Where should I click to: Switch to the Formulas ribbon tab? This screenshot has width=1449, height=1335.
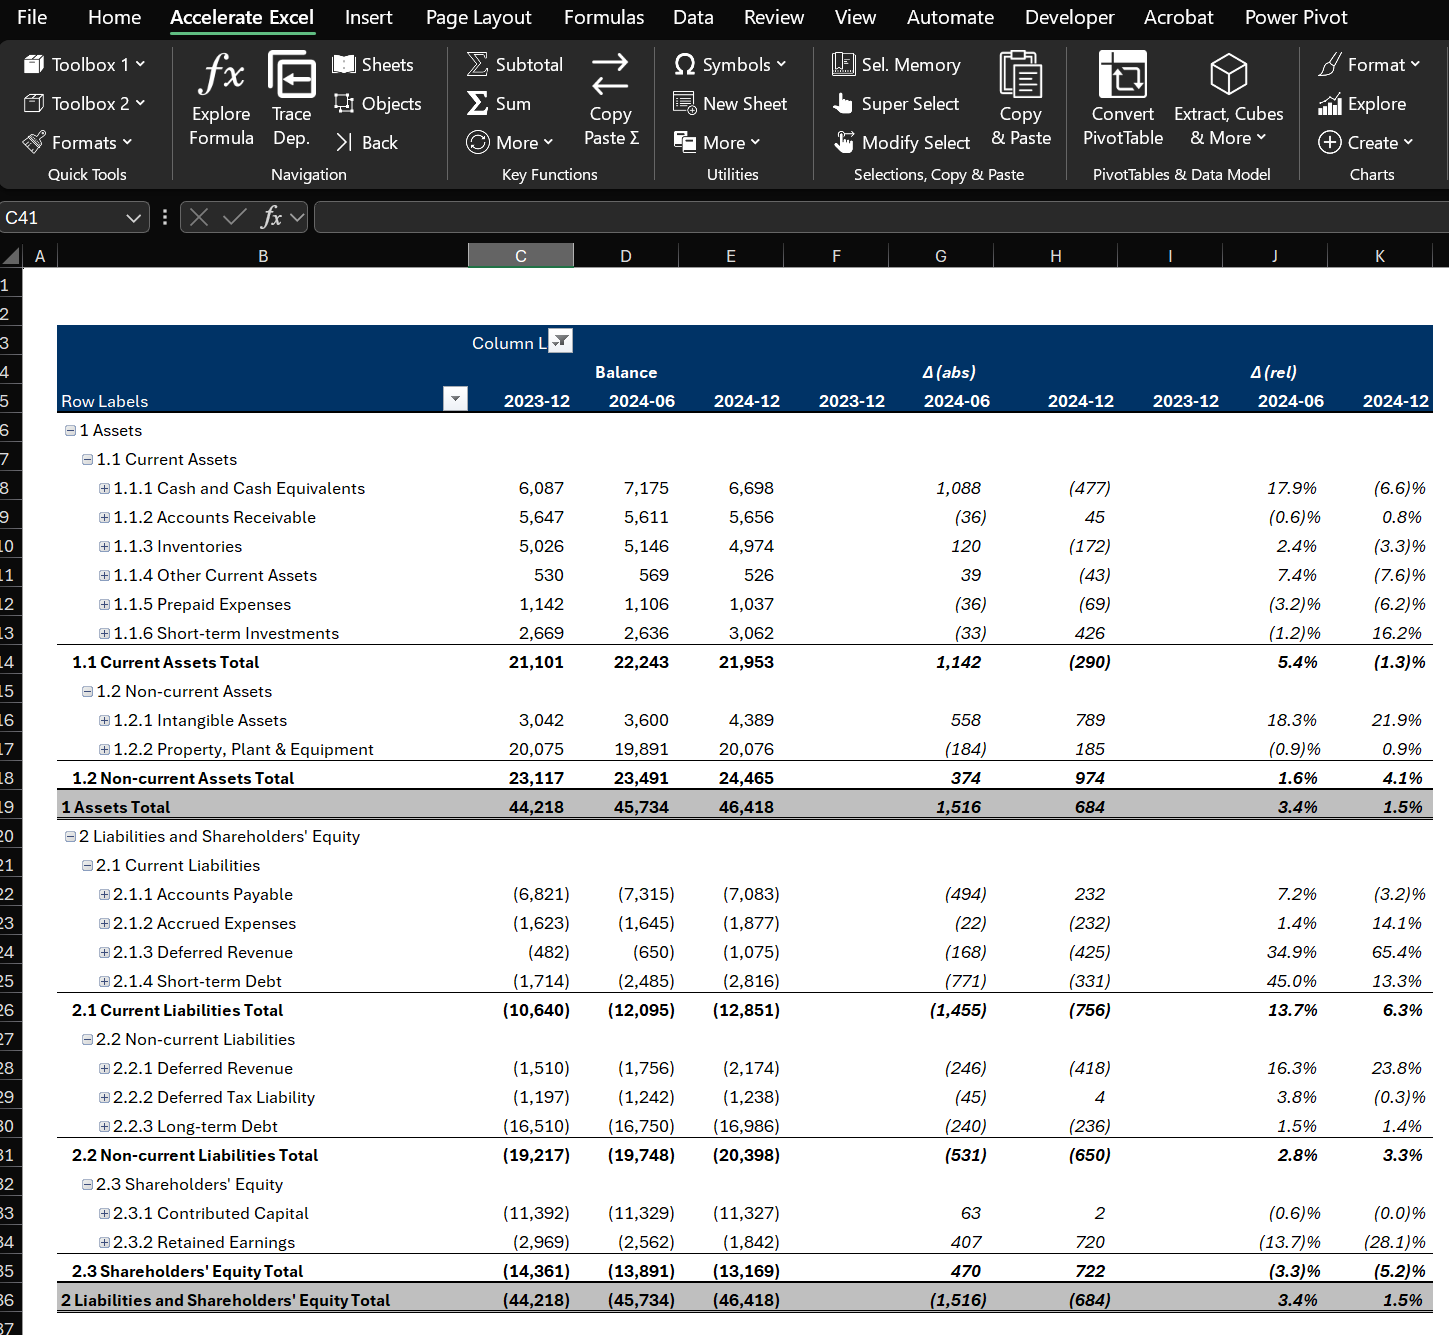604,17
